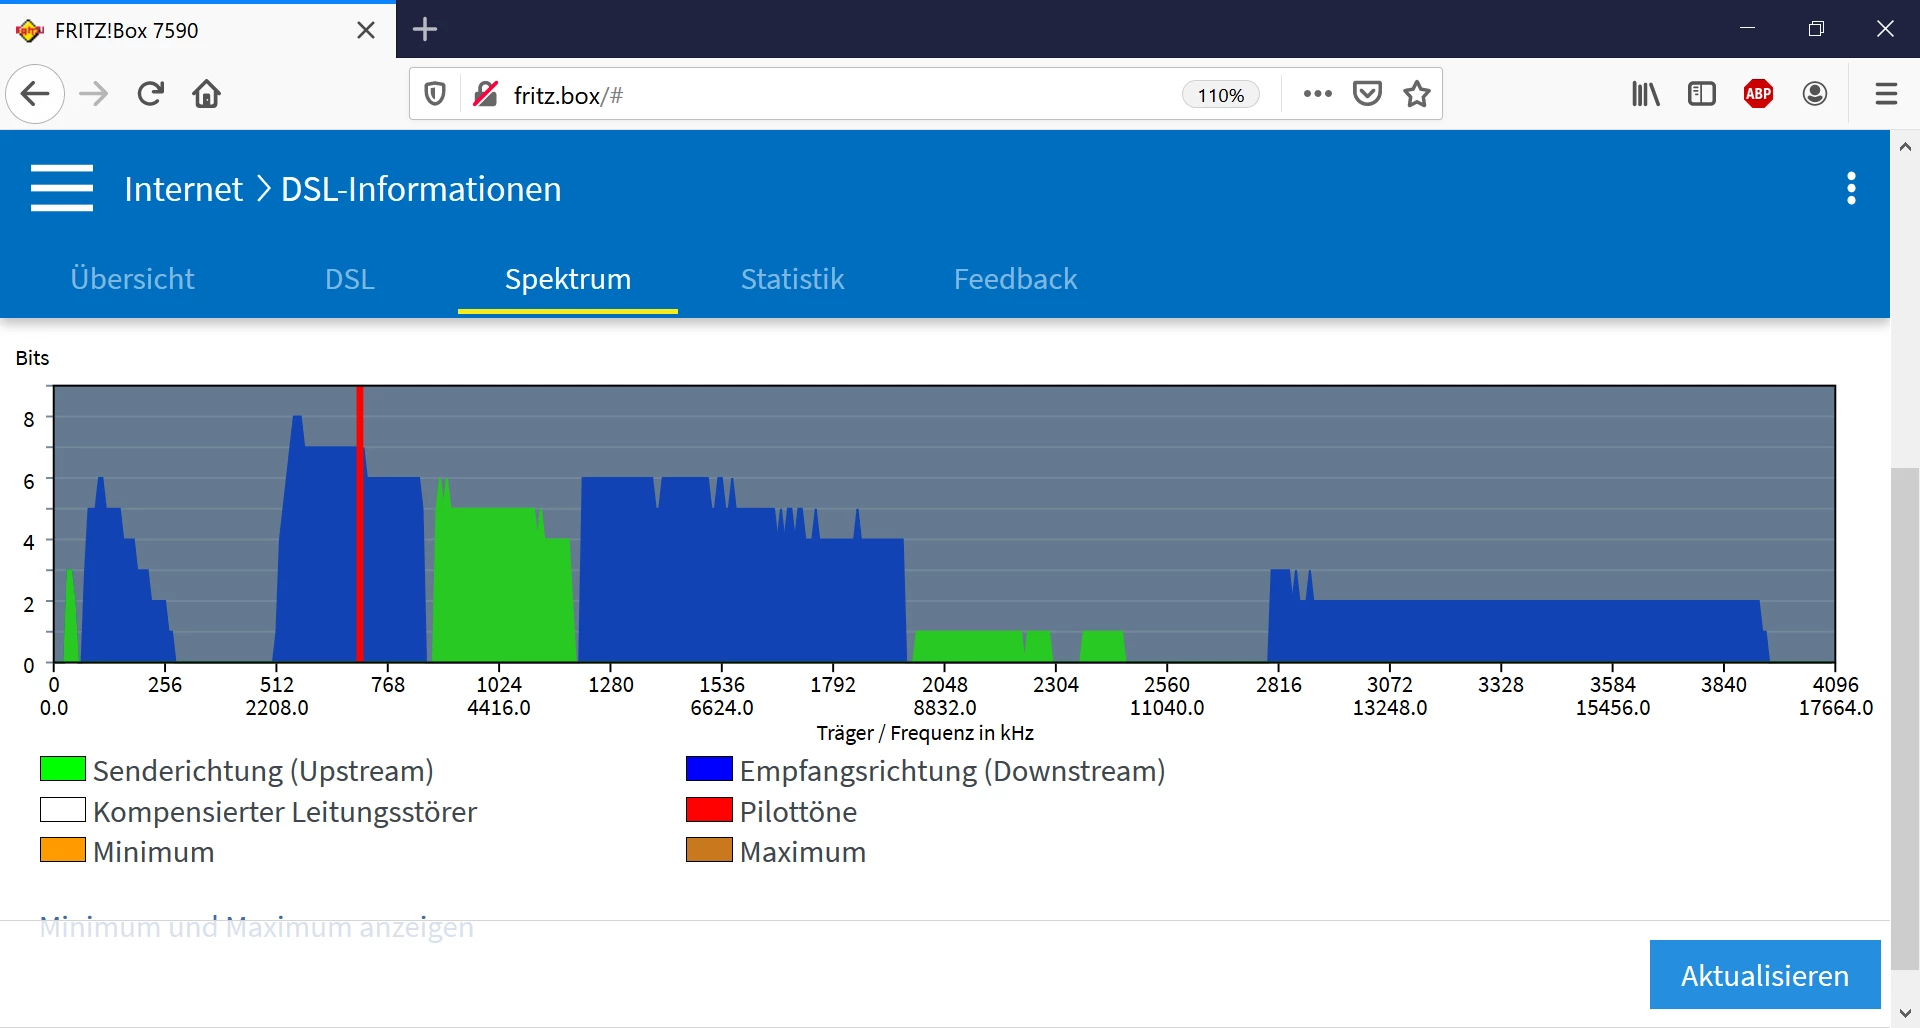
Task: Bookmark this page with the star
Action: [1417, 94]
